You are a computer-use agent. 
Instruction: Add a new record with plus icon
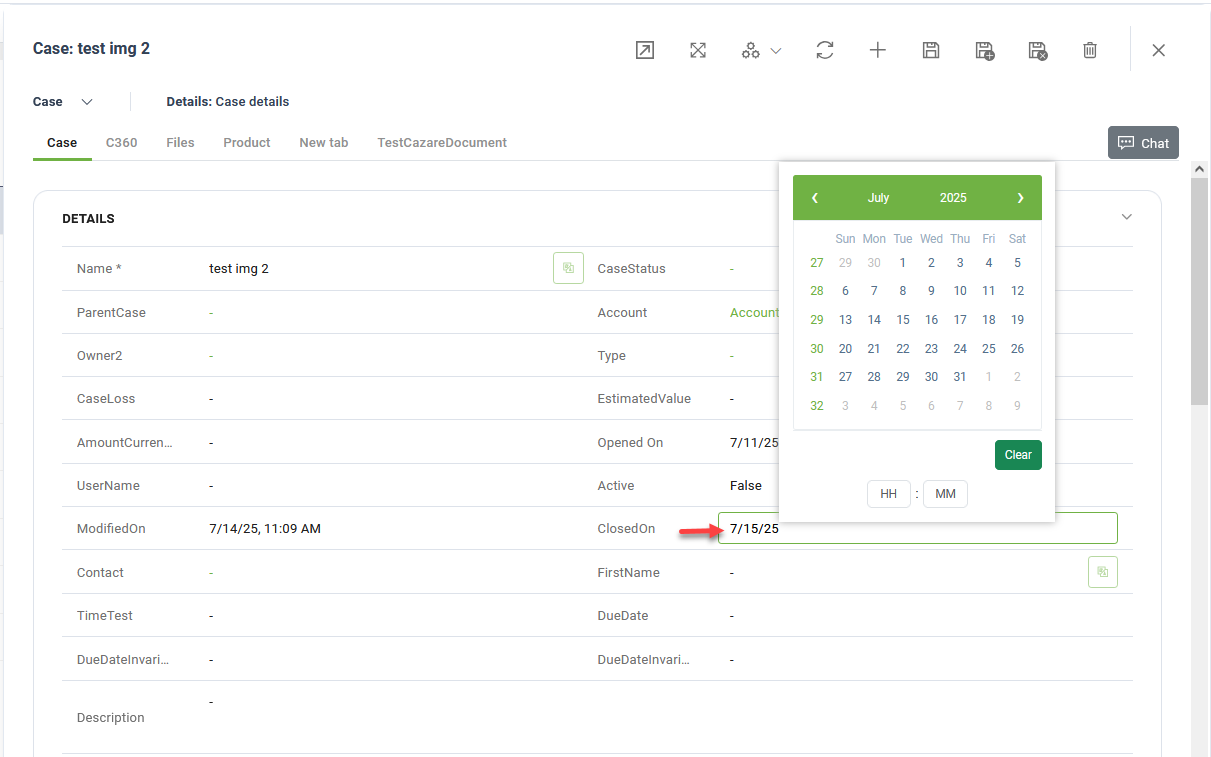click(878, 50)
